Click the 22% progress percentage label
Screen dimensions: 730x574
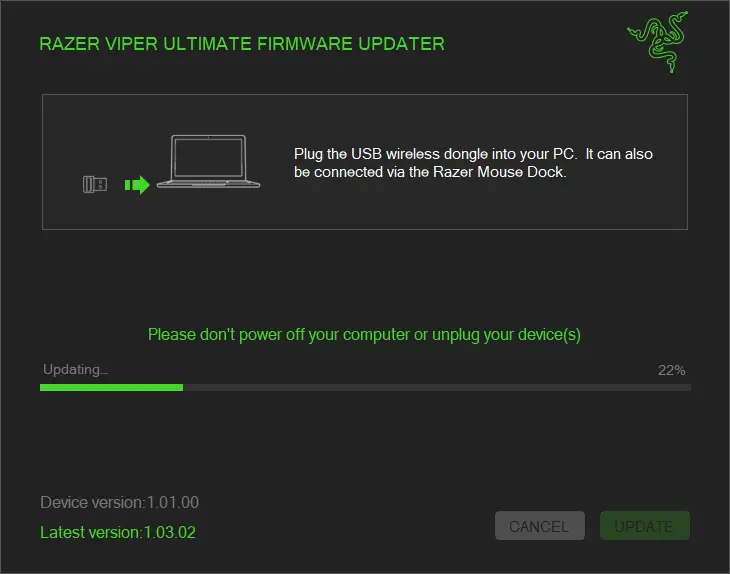671,371
